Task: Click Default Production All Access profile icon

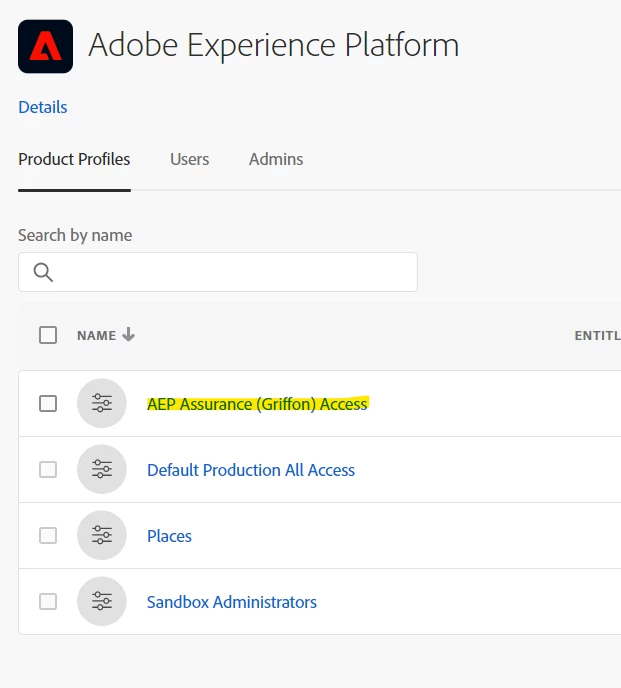Action: tap(102, 470)
